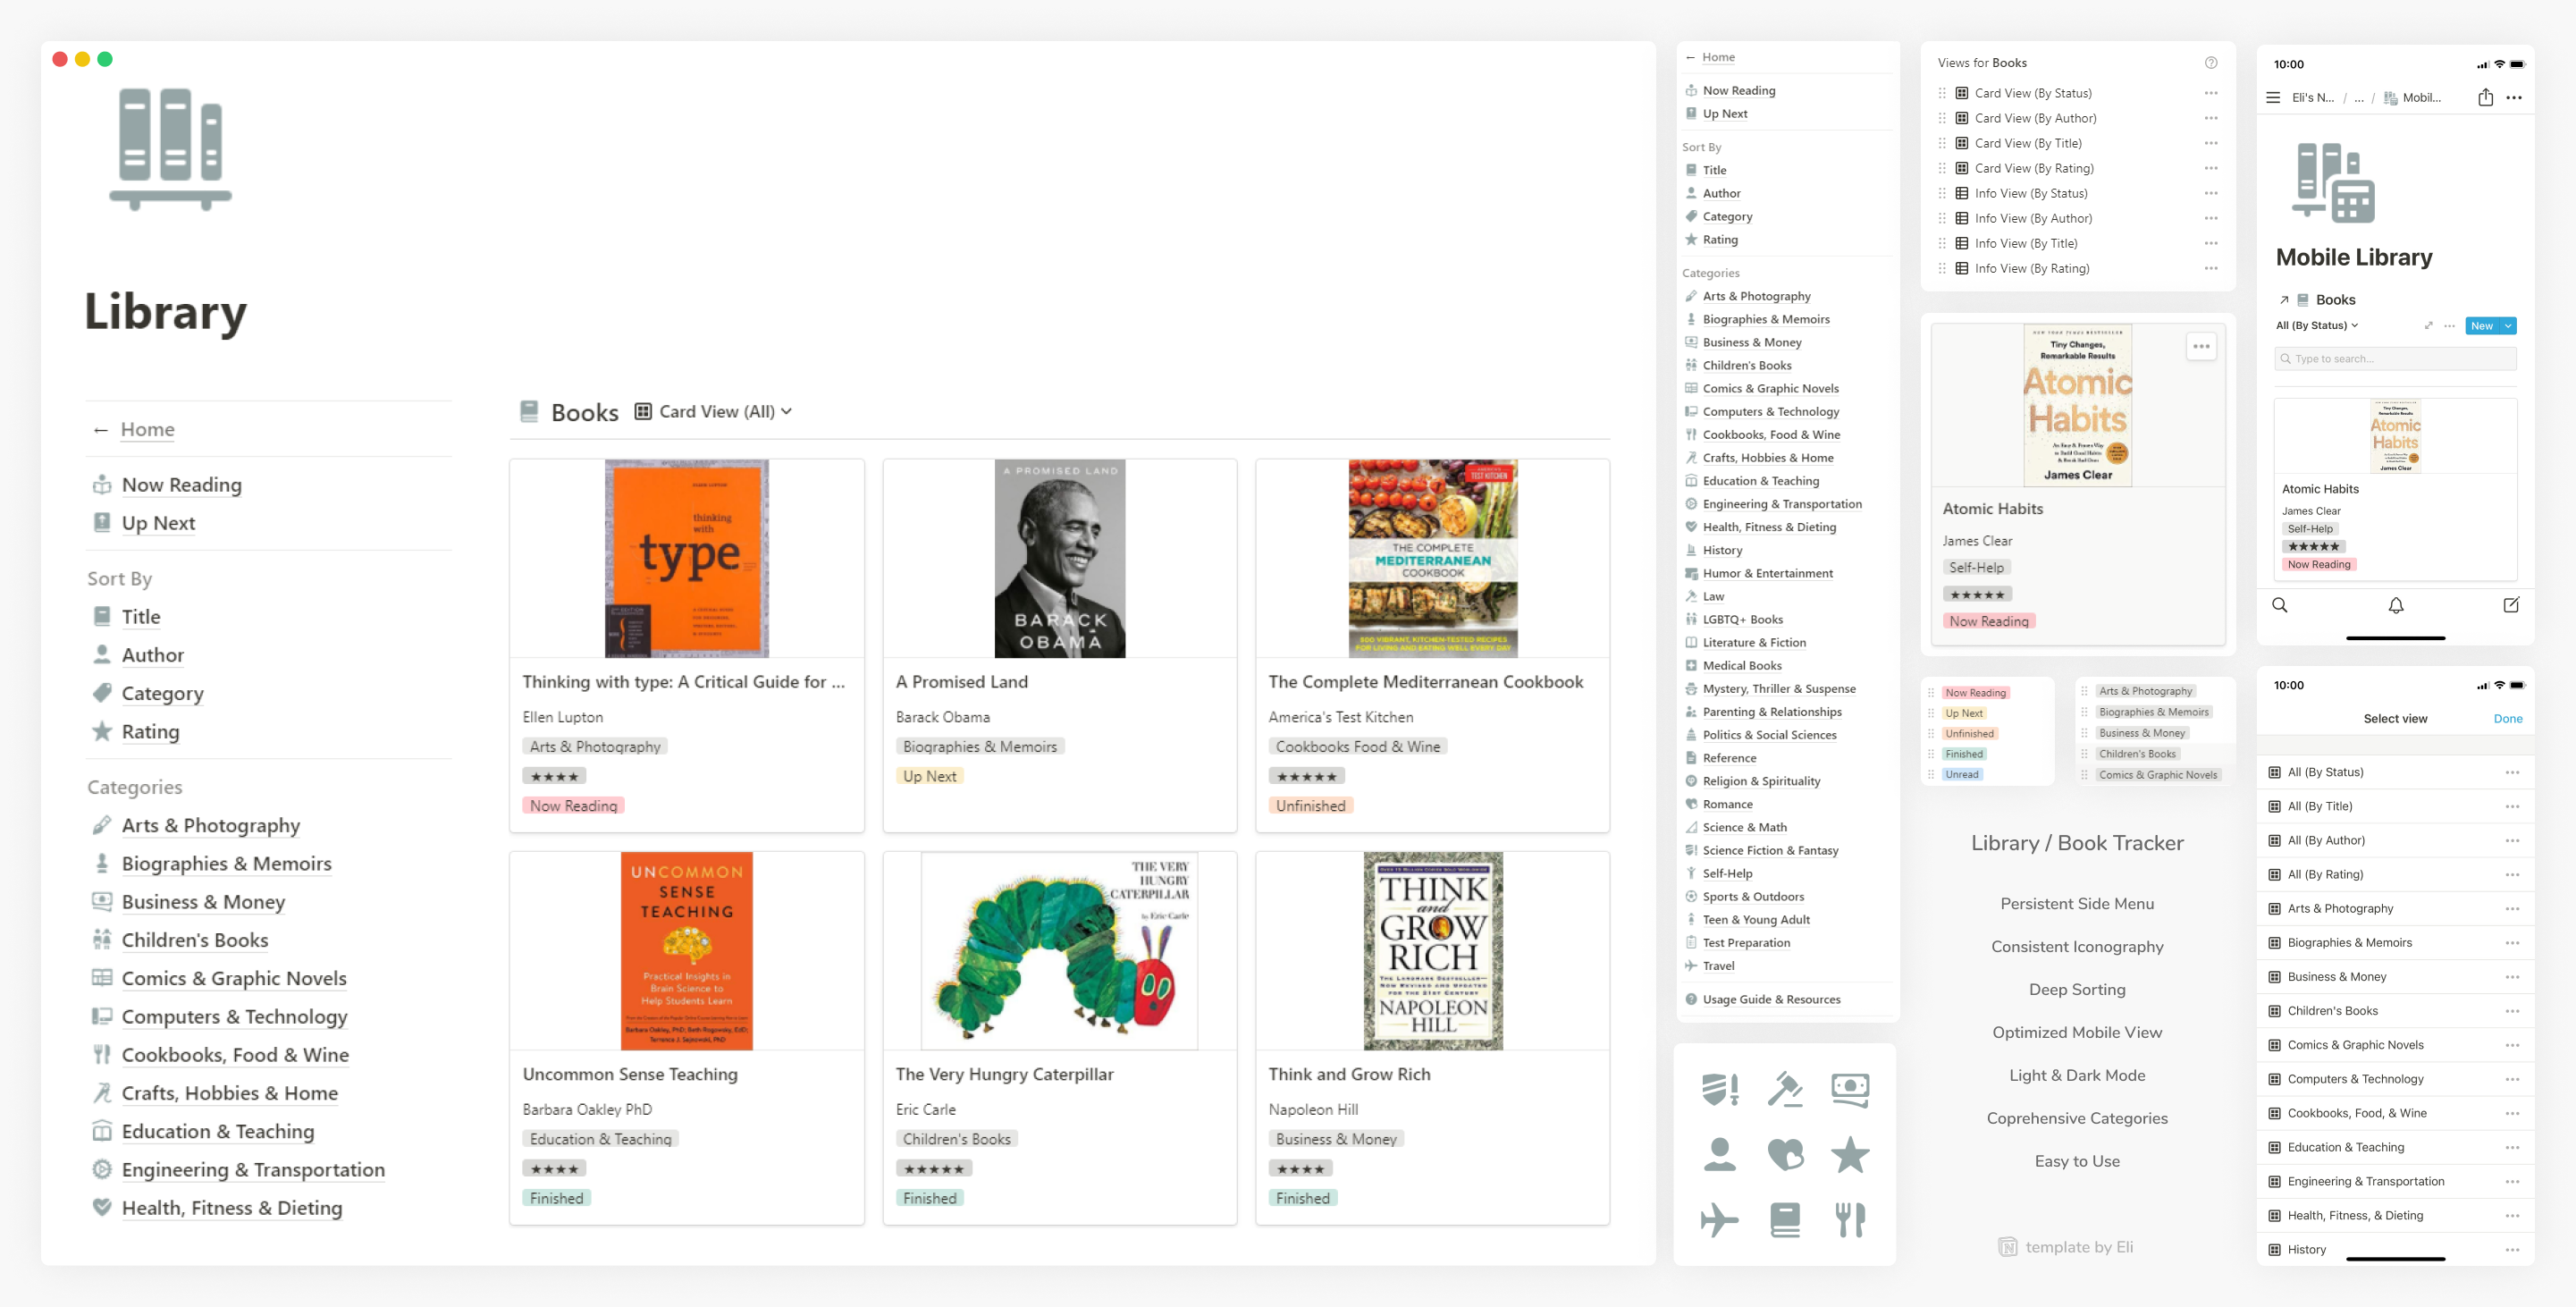
Task: Open the Card View (All) view selector
Action: click(x=716, y=411)
